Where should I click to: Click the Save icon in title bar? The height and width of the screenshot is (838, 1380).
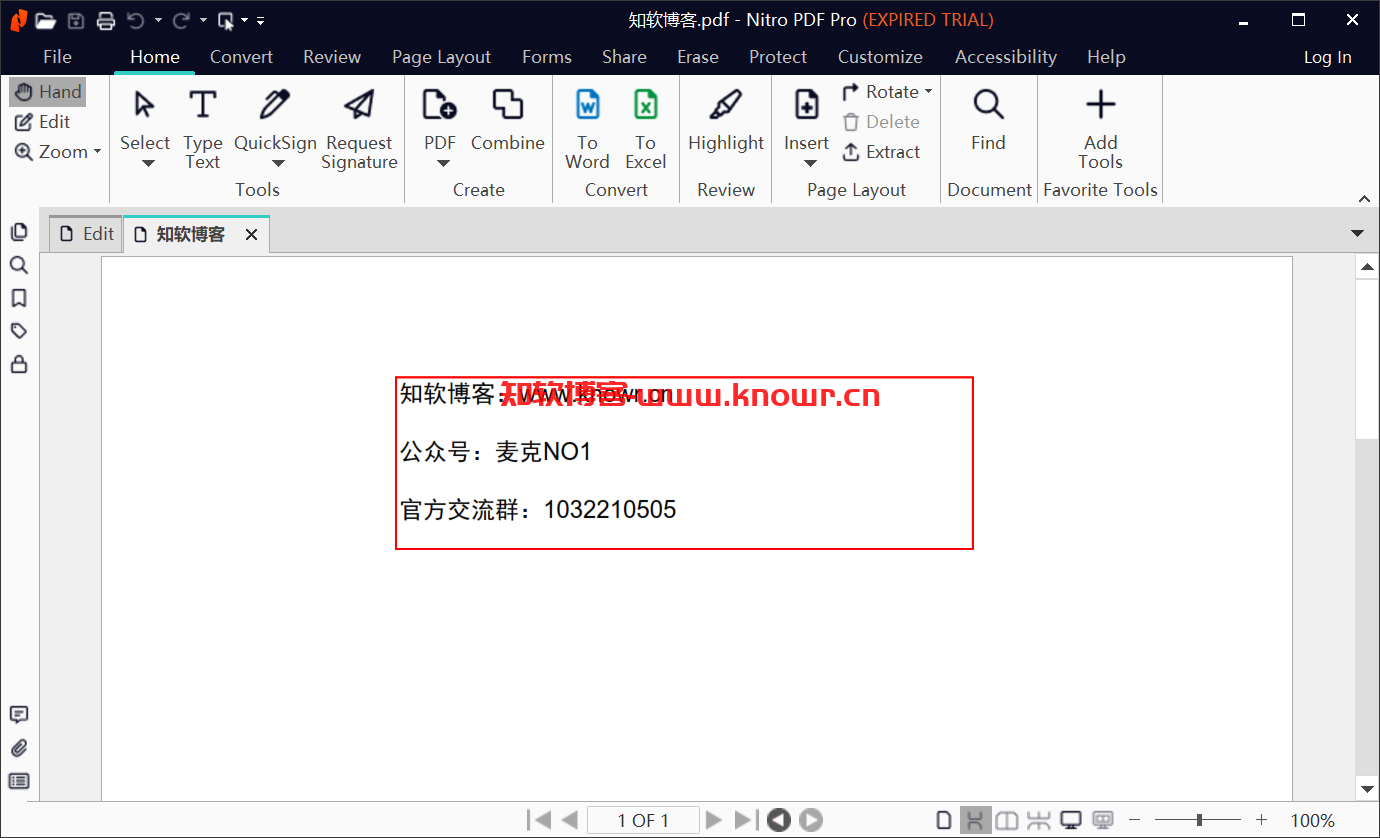pyautogui.click(x=76, y=20)
